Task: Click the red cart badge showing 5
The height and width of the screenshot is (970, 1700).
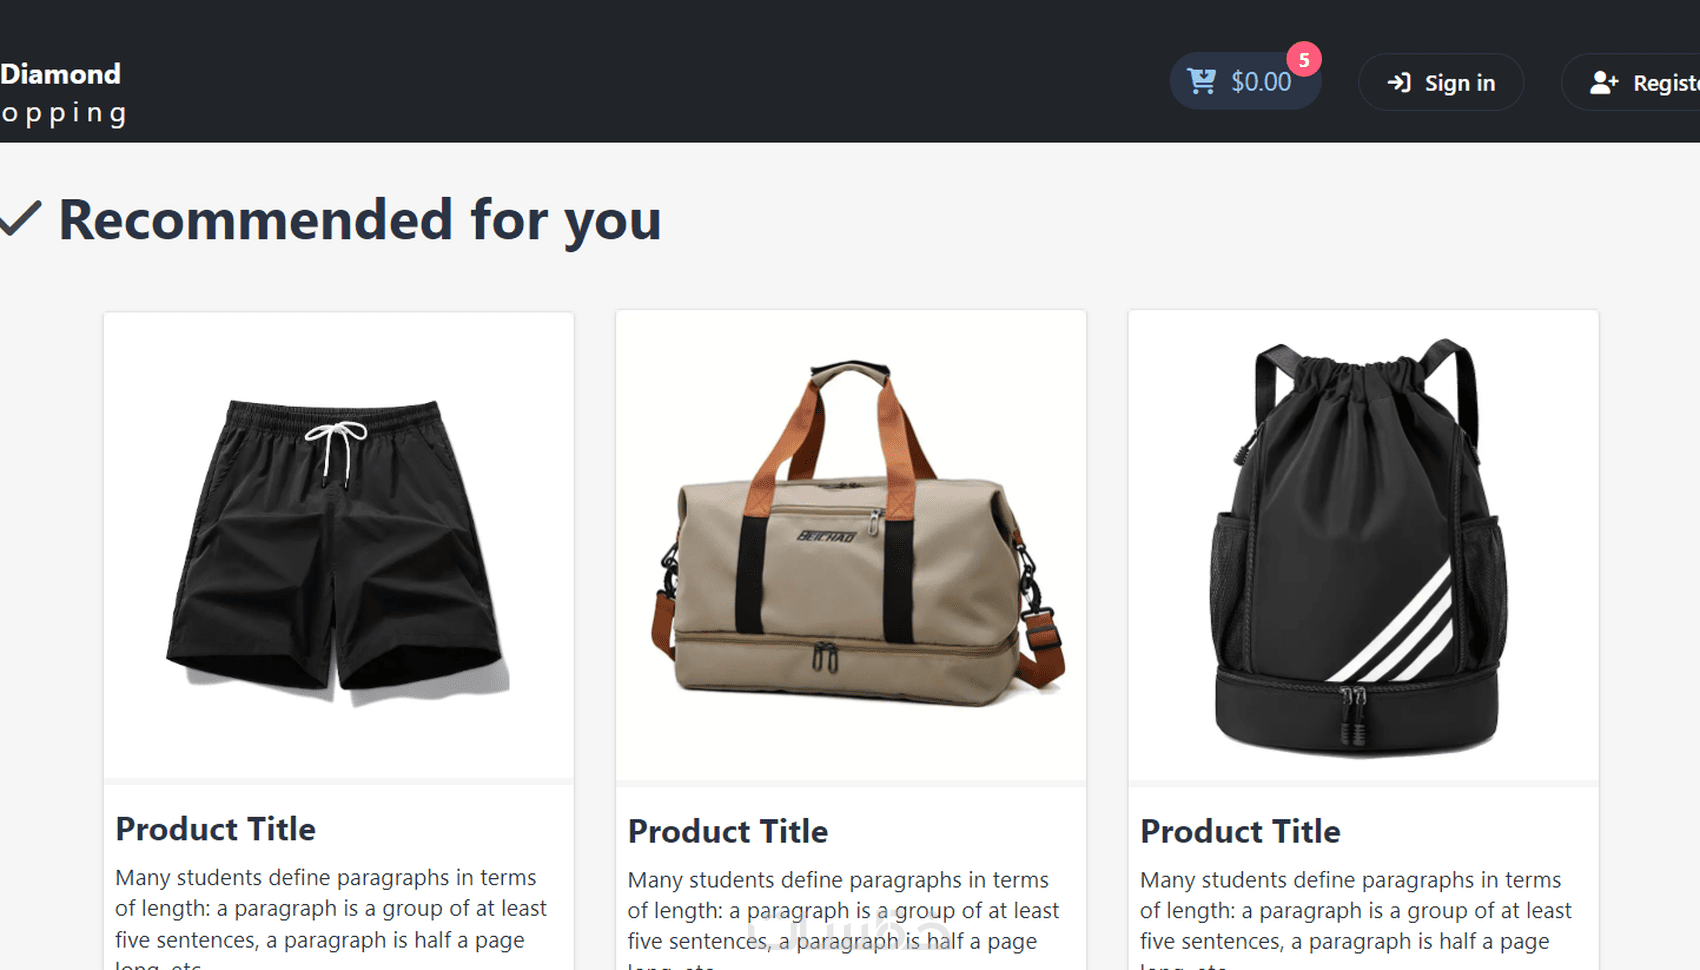Action: click(1304, 60)
